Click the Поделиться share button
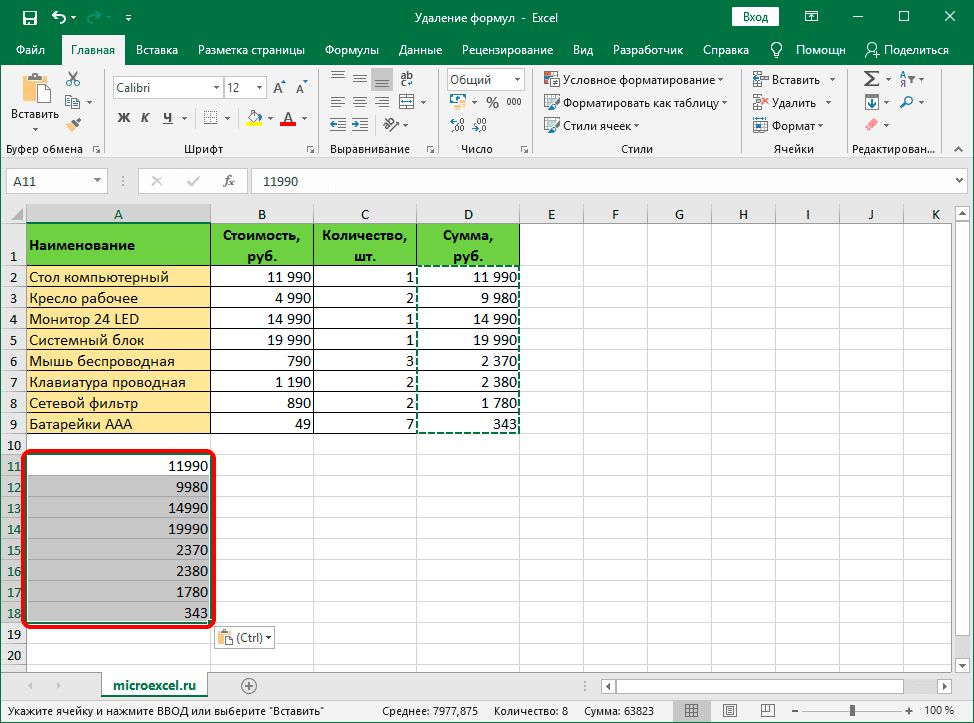The height and width of the screenshot is (723, 974). [x=907, y=50]
